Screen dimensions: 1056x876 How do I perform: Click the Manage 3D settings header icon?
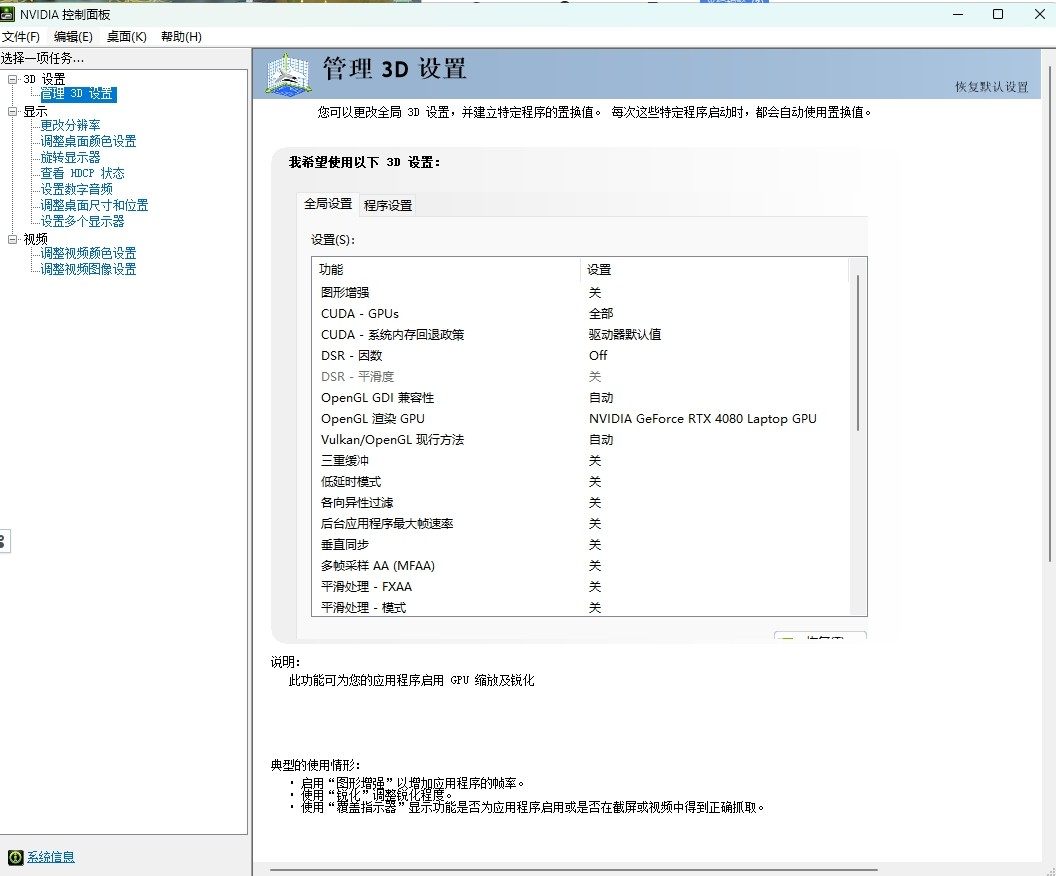(x=288, y=73)
